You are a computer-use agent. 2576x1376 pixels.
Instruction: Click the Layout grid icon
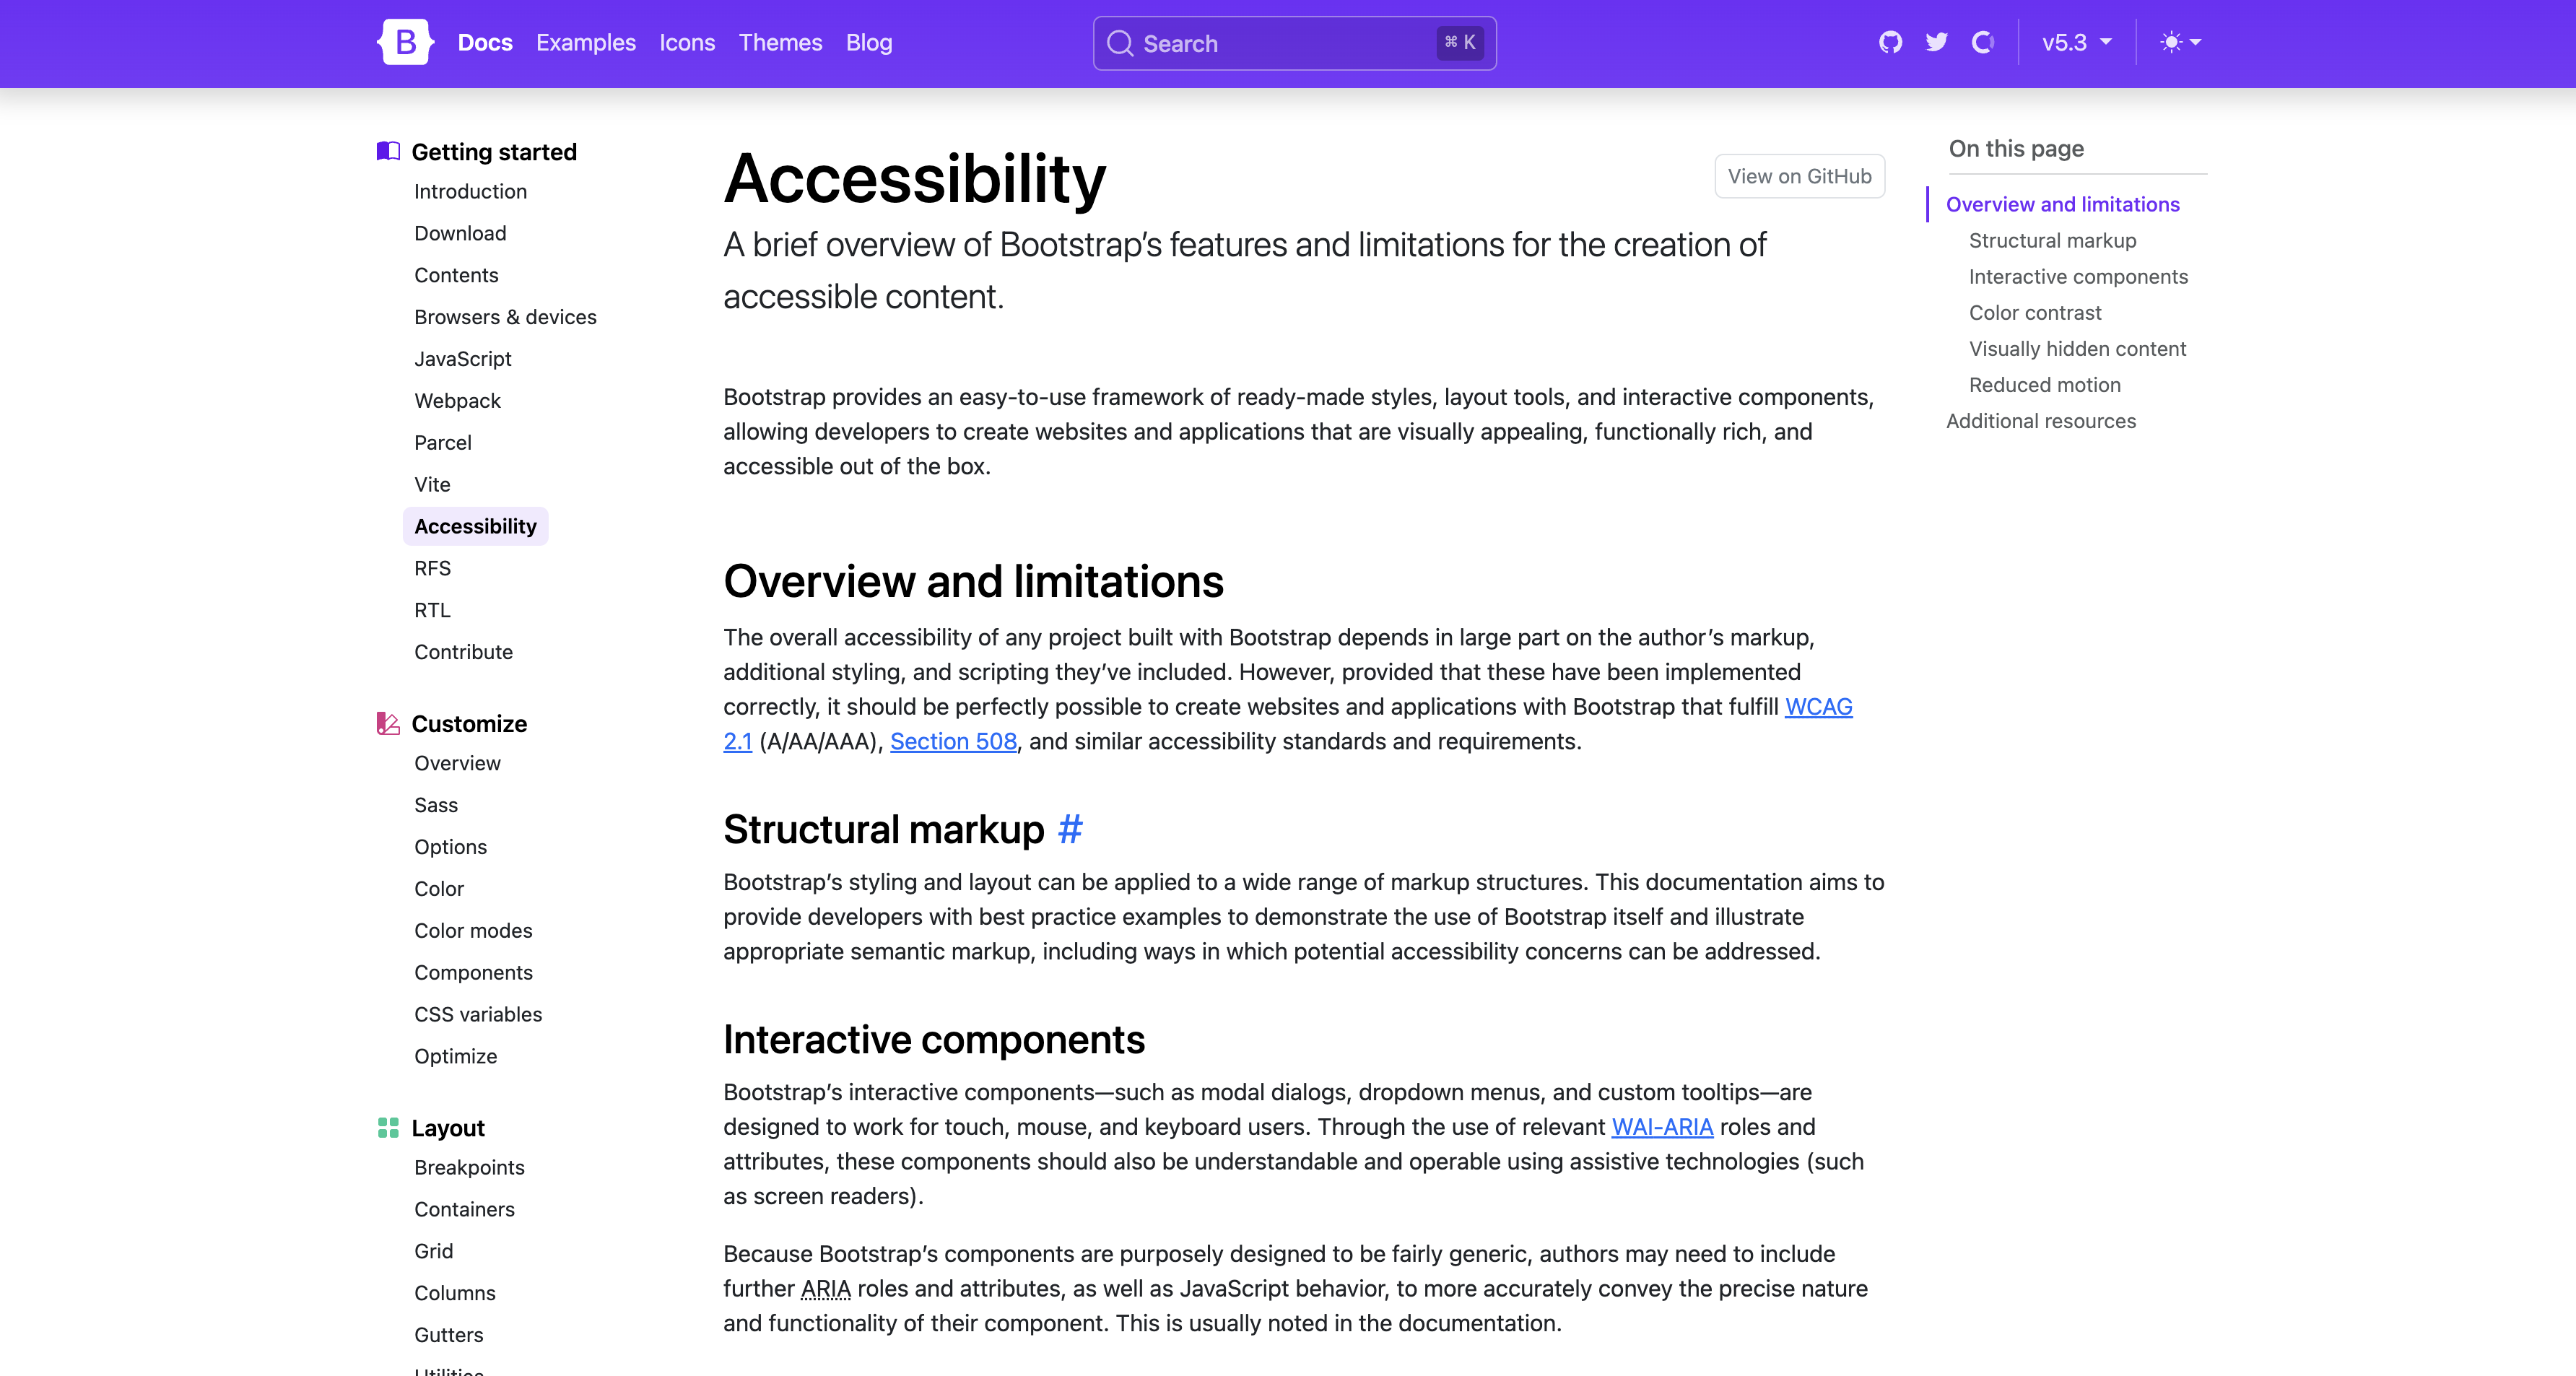click(x=388, y=1127)
